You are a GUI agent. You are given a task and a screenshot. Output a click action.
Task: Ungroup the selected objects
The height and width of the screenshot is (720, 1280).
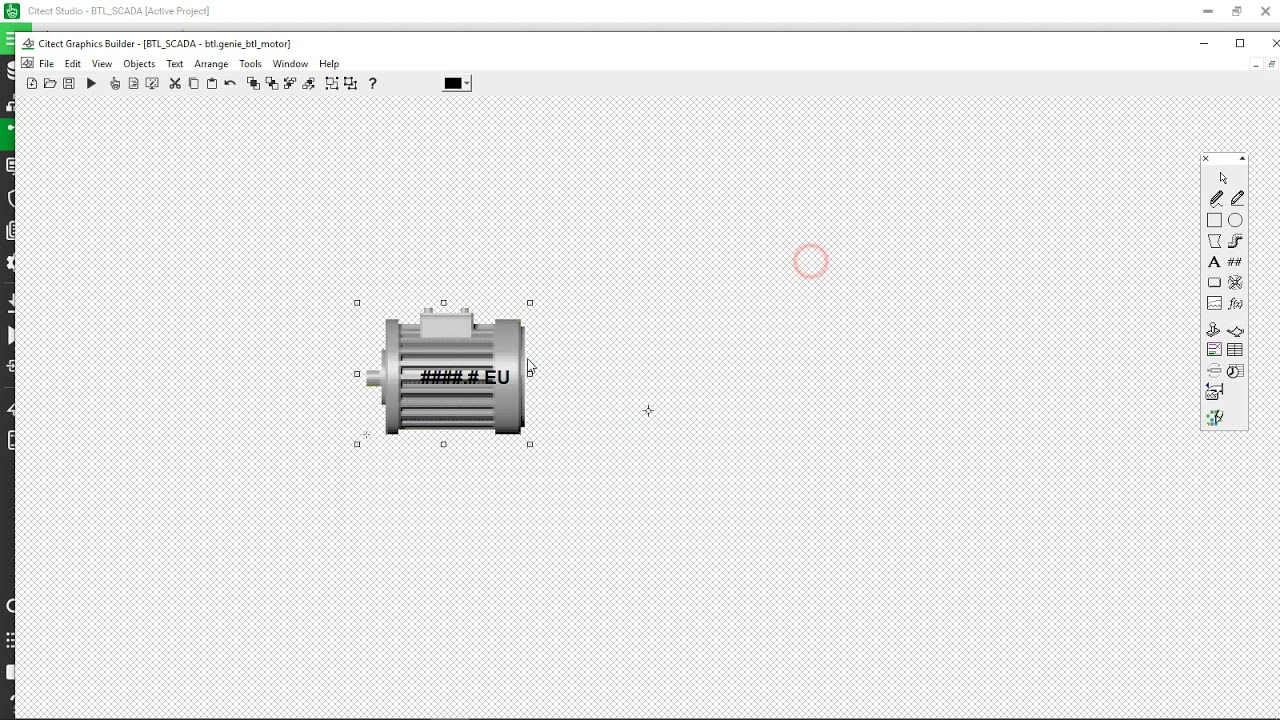(308, 84)
